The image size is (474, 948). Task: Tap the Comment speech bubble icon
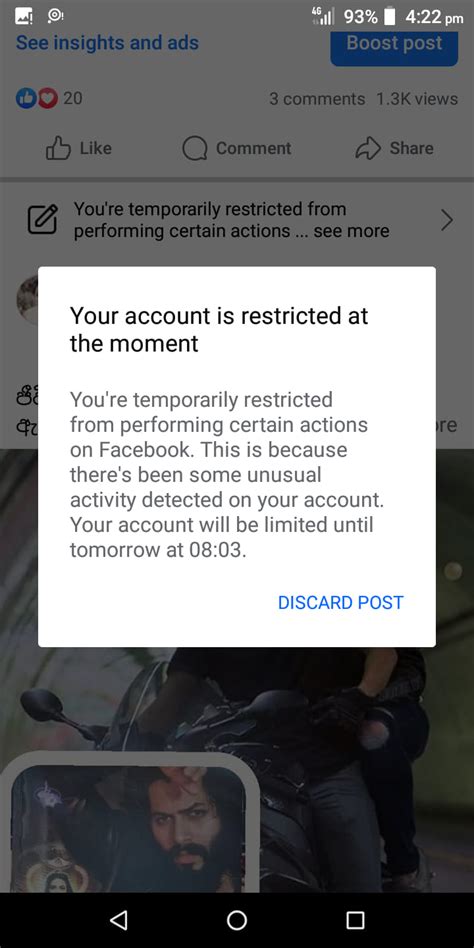(x=195, y=149)
